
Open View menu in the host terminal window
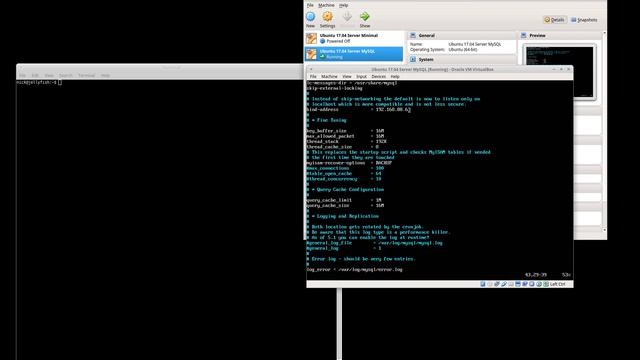(49, 76)
